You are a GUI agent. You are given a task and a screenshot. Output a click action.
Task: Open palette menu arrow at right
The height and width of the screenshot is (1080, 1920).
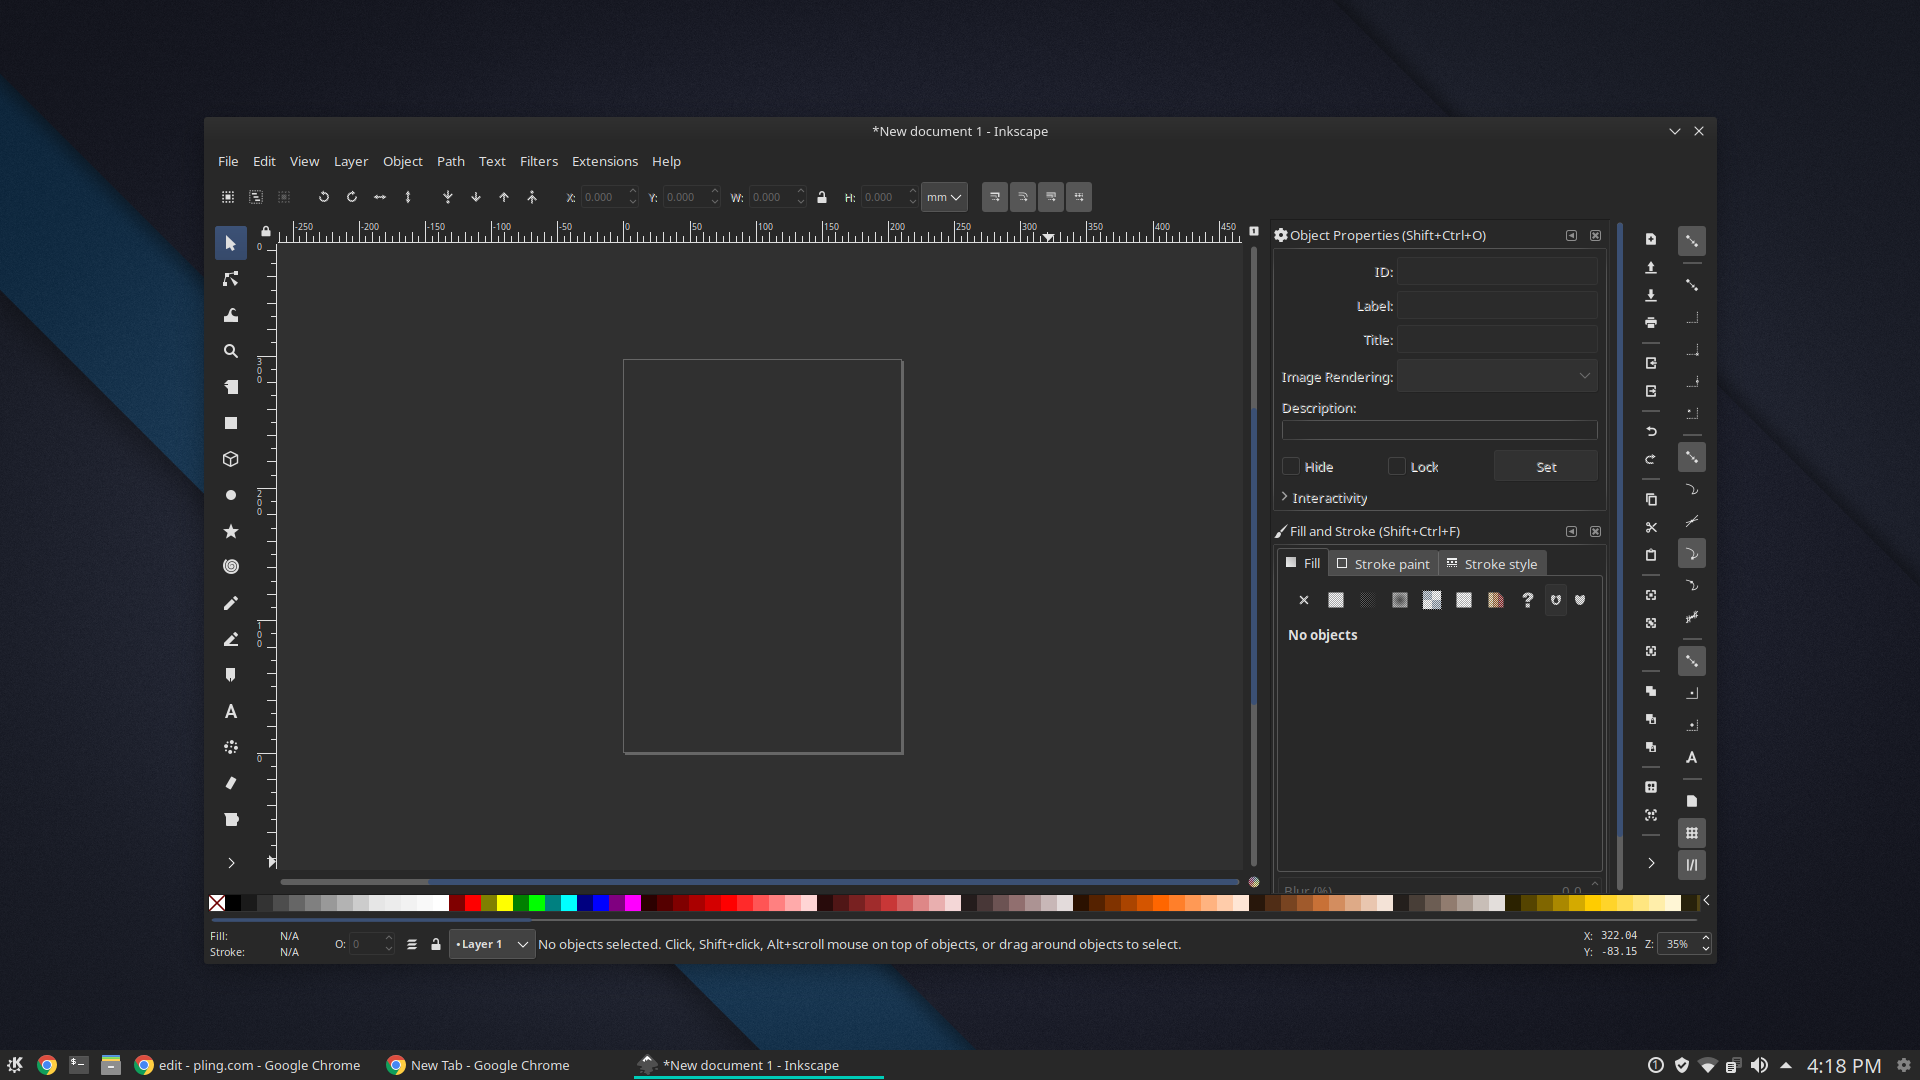point(1706,902)
